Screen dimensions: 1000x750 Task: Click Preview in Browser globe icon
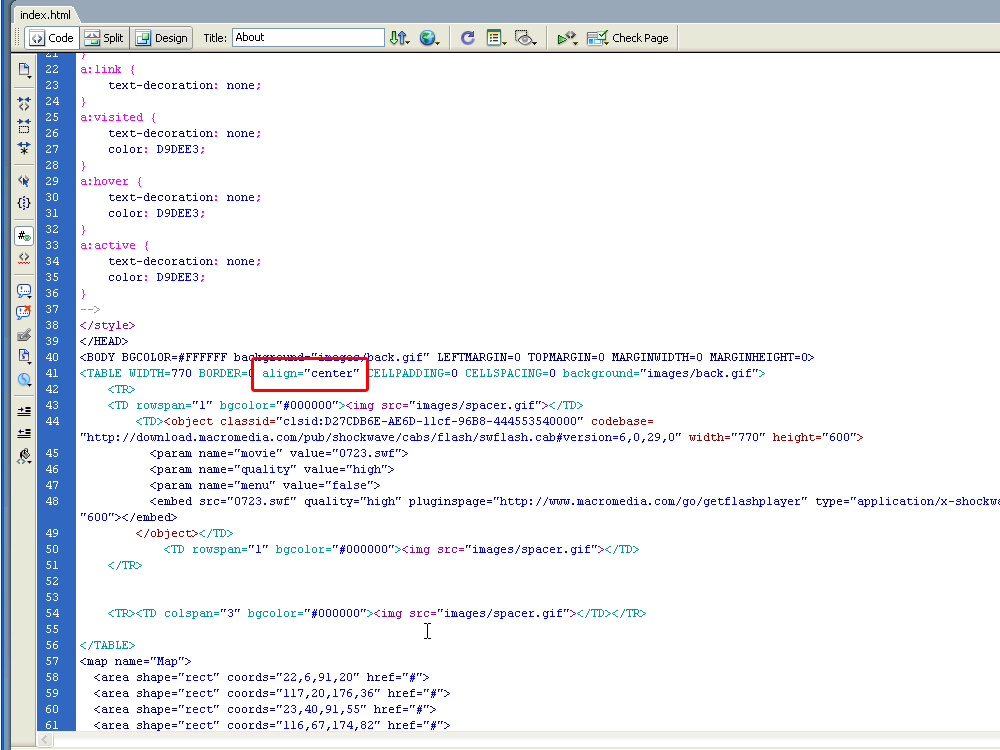429,38
